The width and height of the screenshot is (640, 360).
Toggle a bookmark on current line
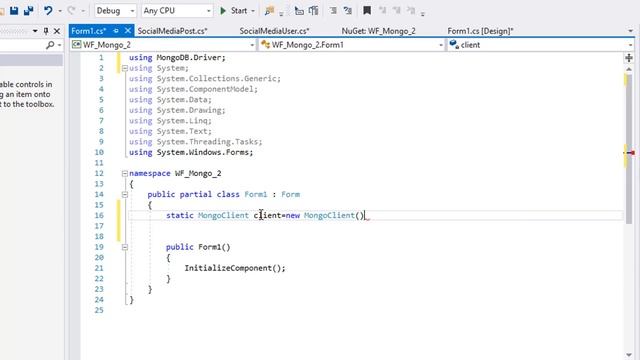pyautogui.click(x=367, y=11)
